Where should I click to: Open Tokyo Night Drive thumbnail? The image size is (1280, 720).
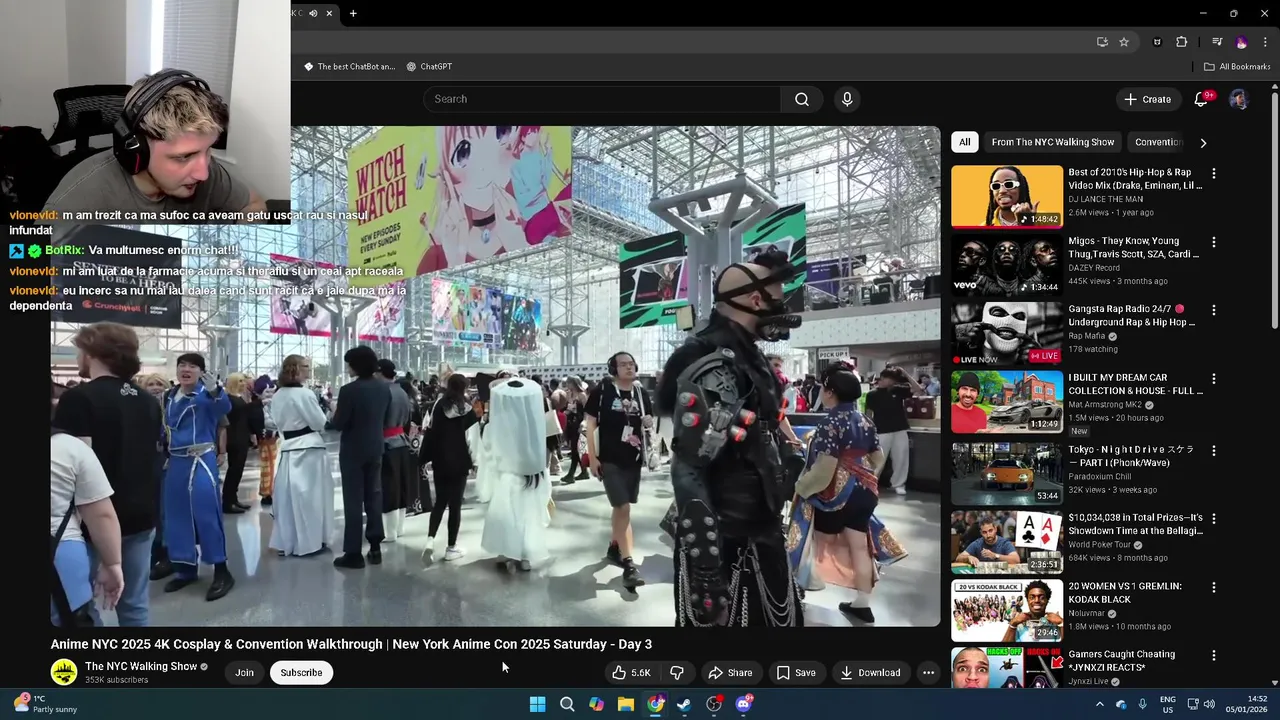pyautogui.click(x=1006, y=474)
